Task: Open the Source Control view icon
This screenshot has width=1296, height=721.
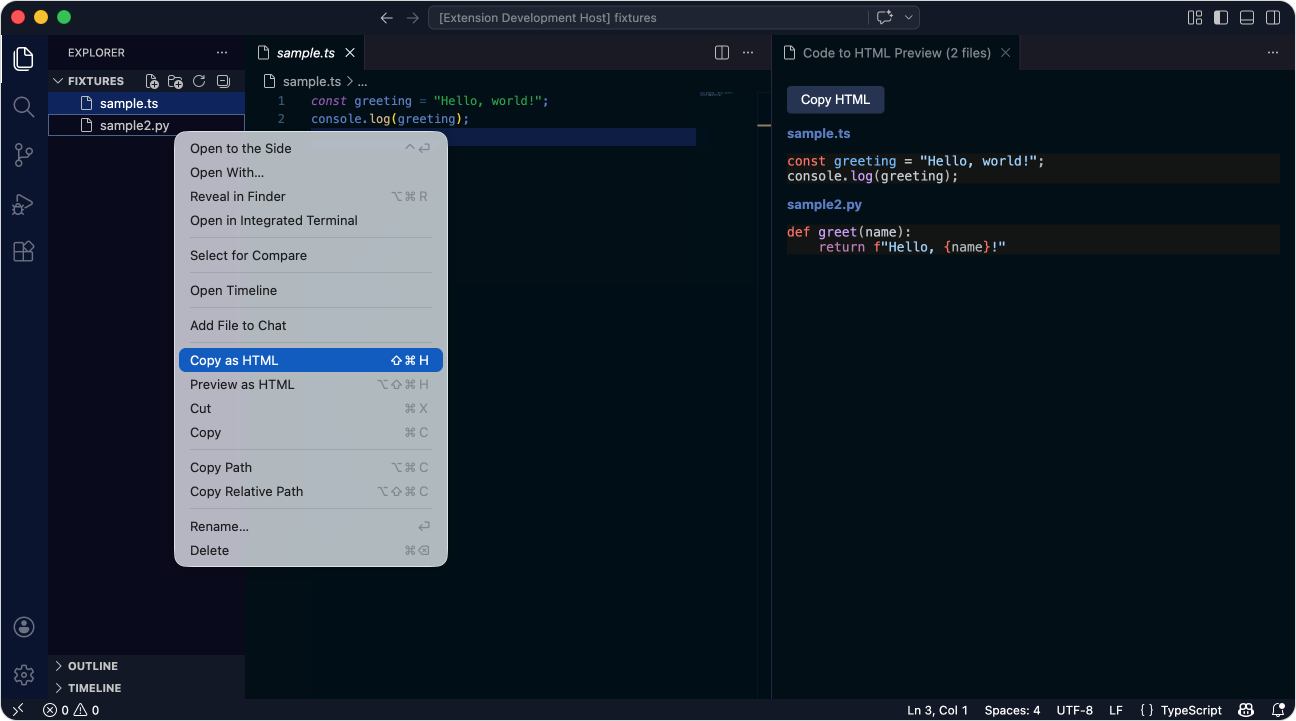Action: pos(24,155)
